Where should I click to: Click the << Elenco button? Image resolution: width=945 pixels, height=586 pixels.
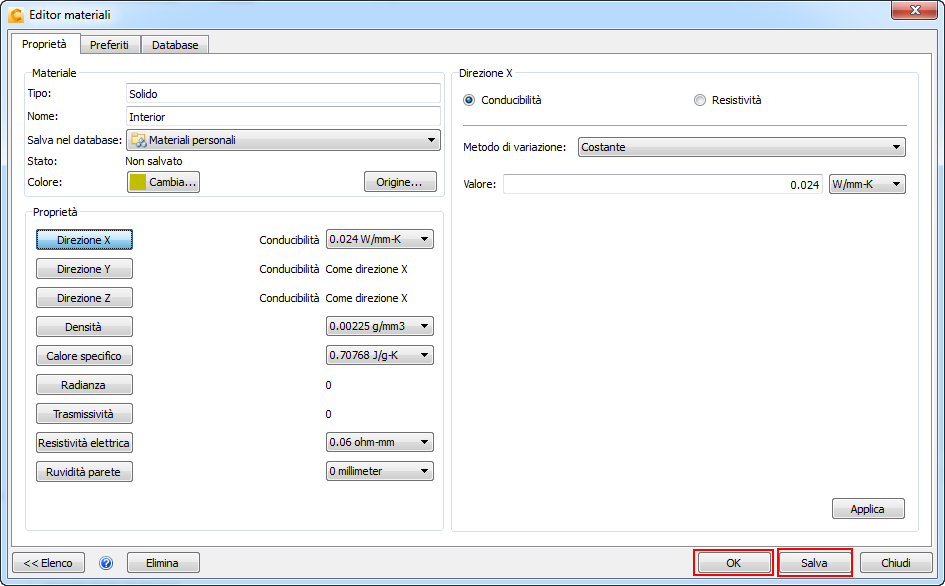[48, 563]
